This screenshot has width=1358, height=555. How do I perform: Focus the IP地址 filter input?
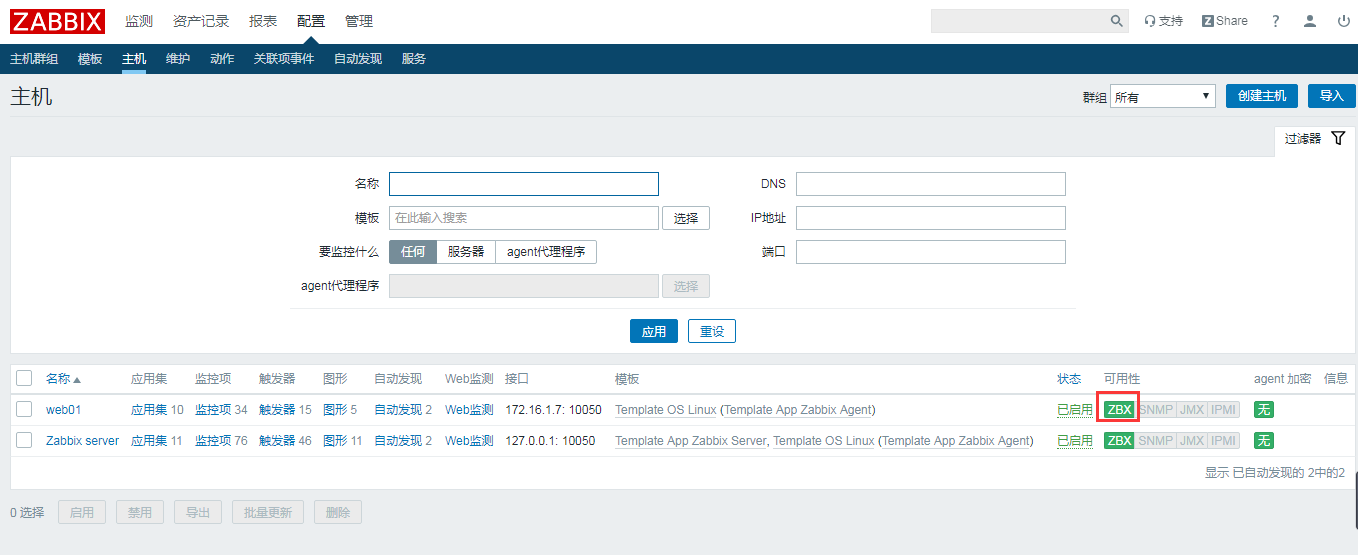pos(931,218)
